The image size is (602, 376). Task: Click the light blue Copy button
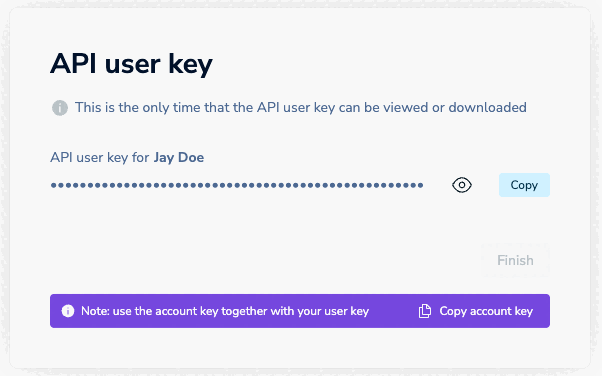coord(524,185)
